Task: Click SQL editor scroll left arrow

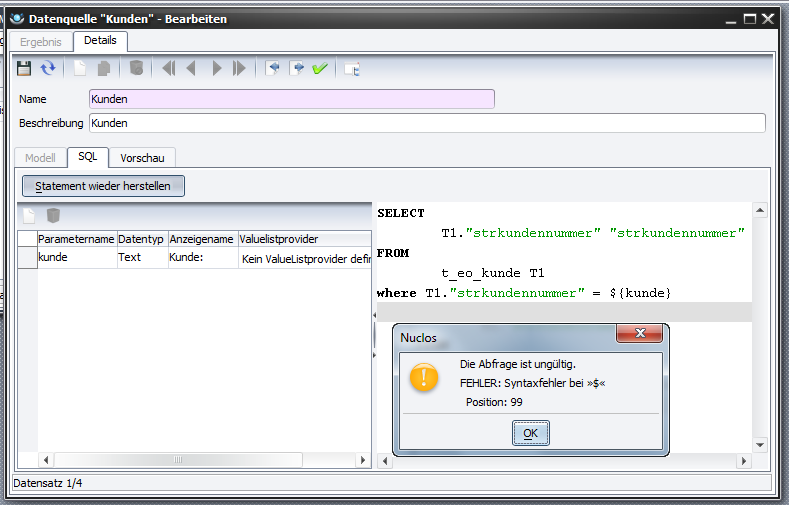Action: click(385, 461)
